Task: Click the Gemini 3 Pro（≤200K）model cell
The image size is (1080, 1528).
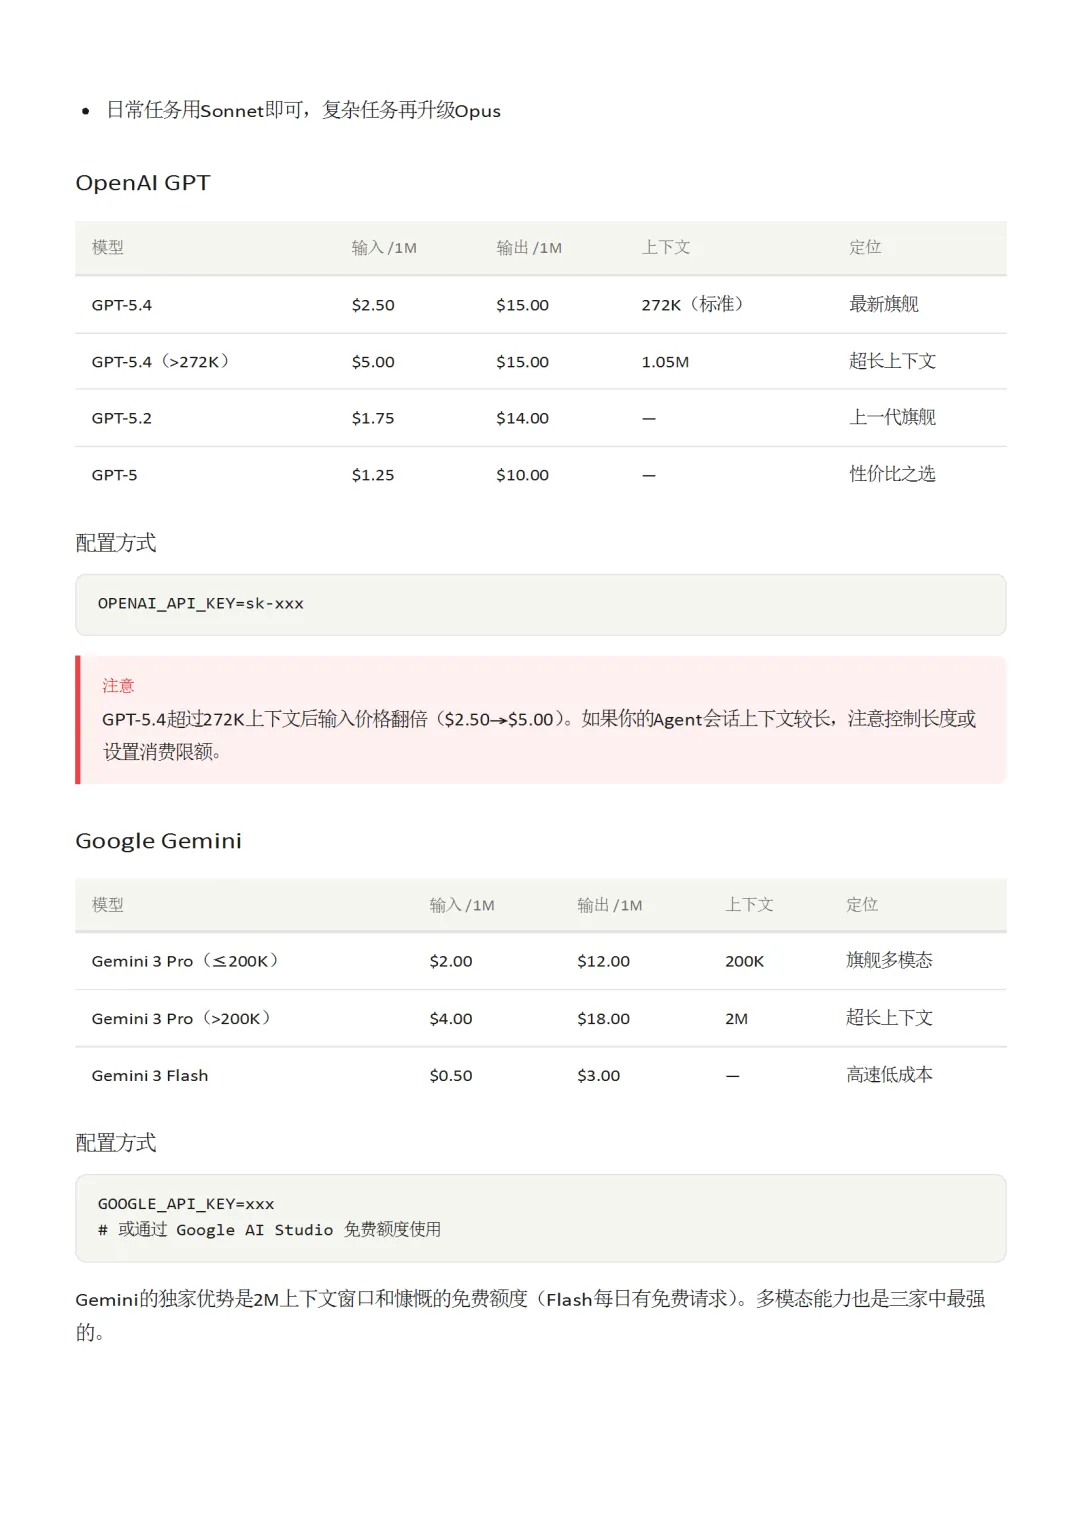Action: (185, 961)
